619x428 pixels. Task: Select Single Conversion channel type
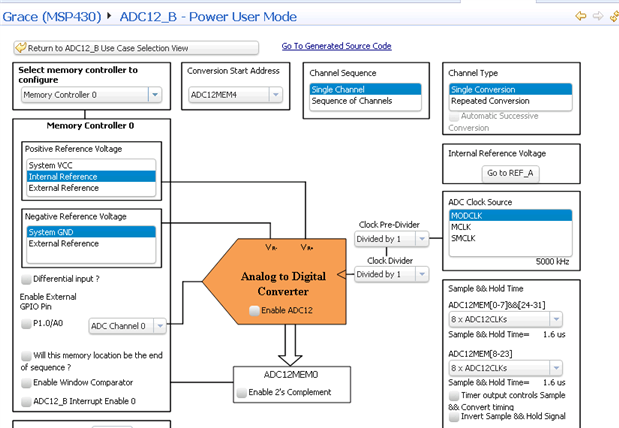(510, 89)
